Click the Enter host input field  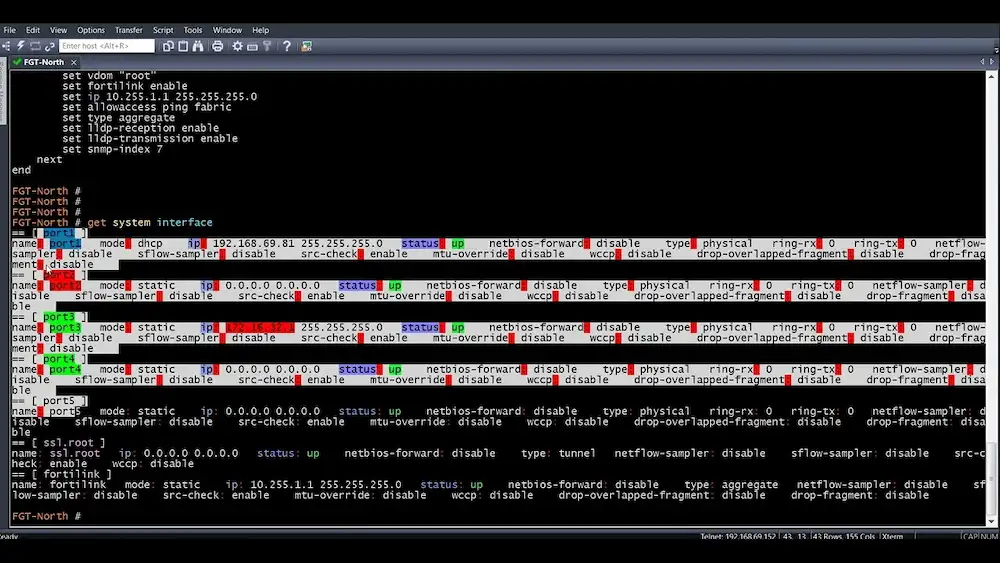point(107,46)
